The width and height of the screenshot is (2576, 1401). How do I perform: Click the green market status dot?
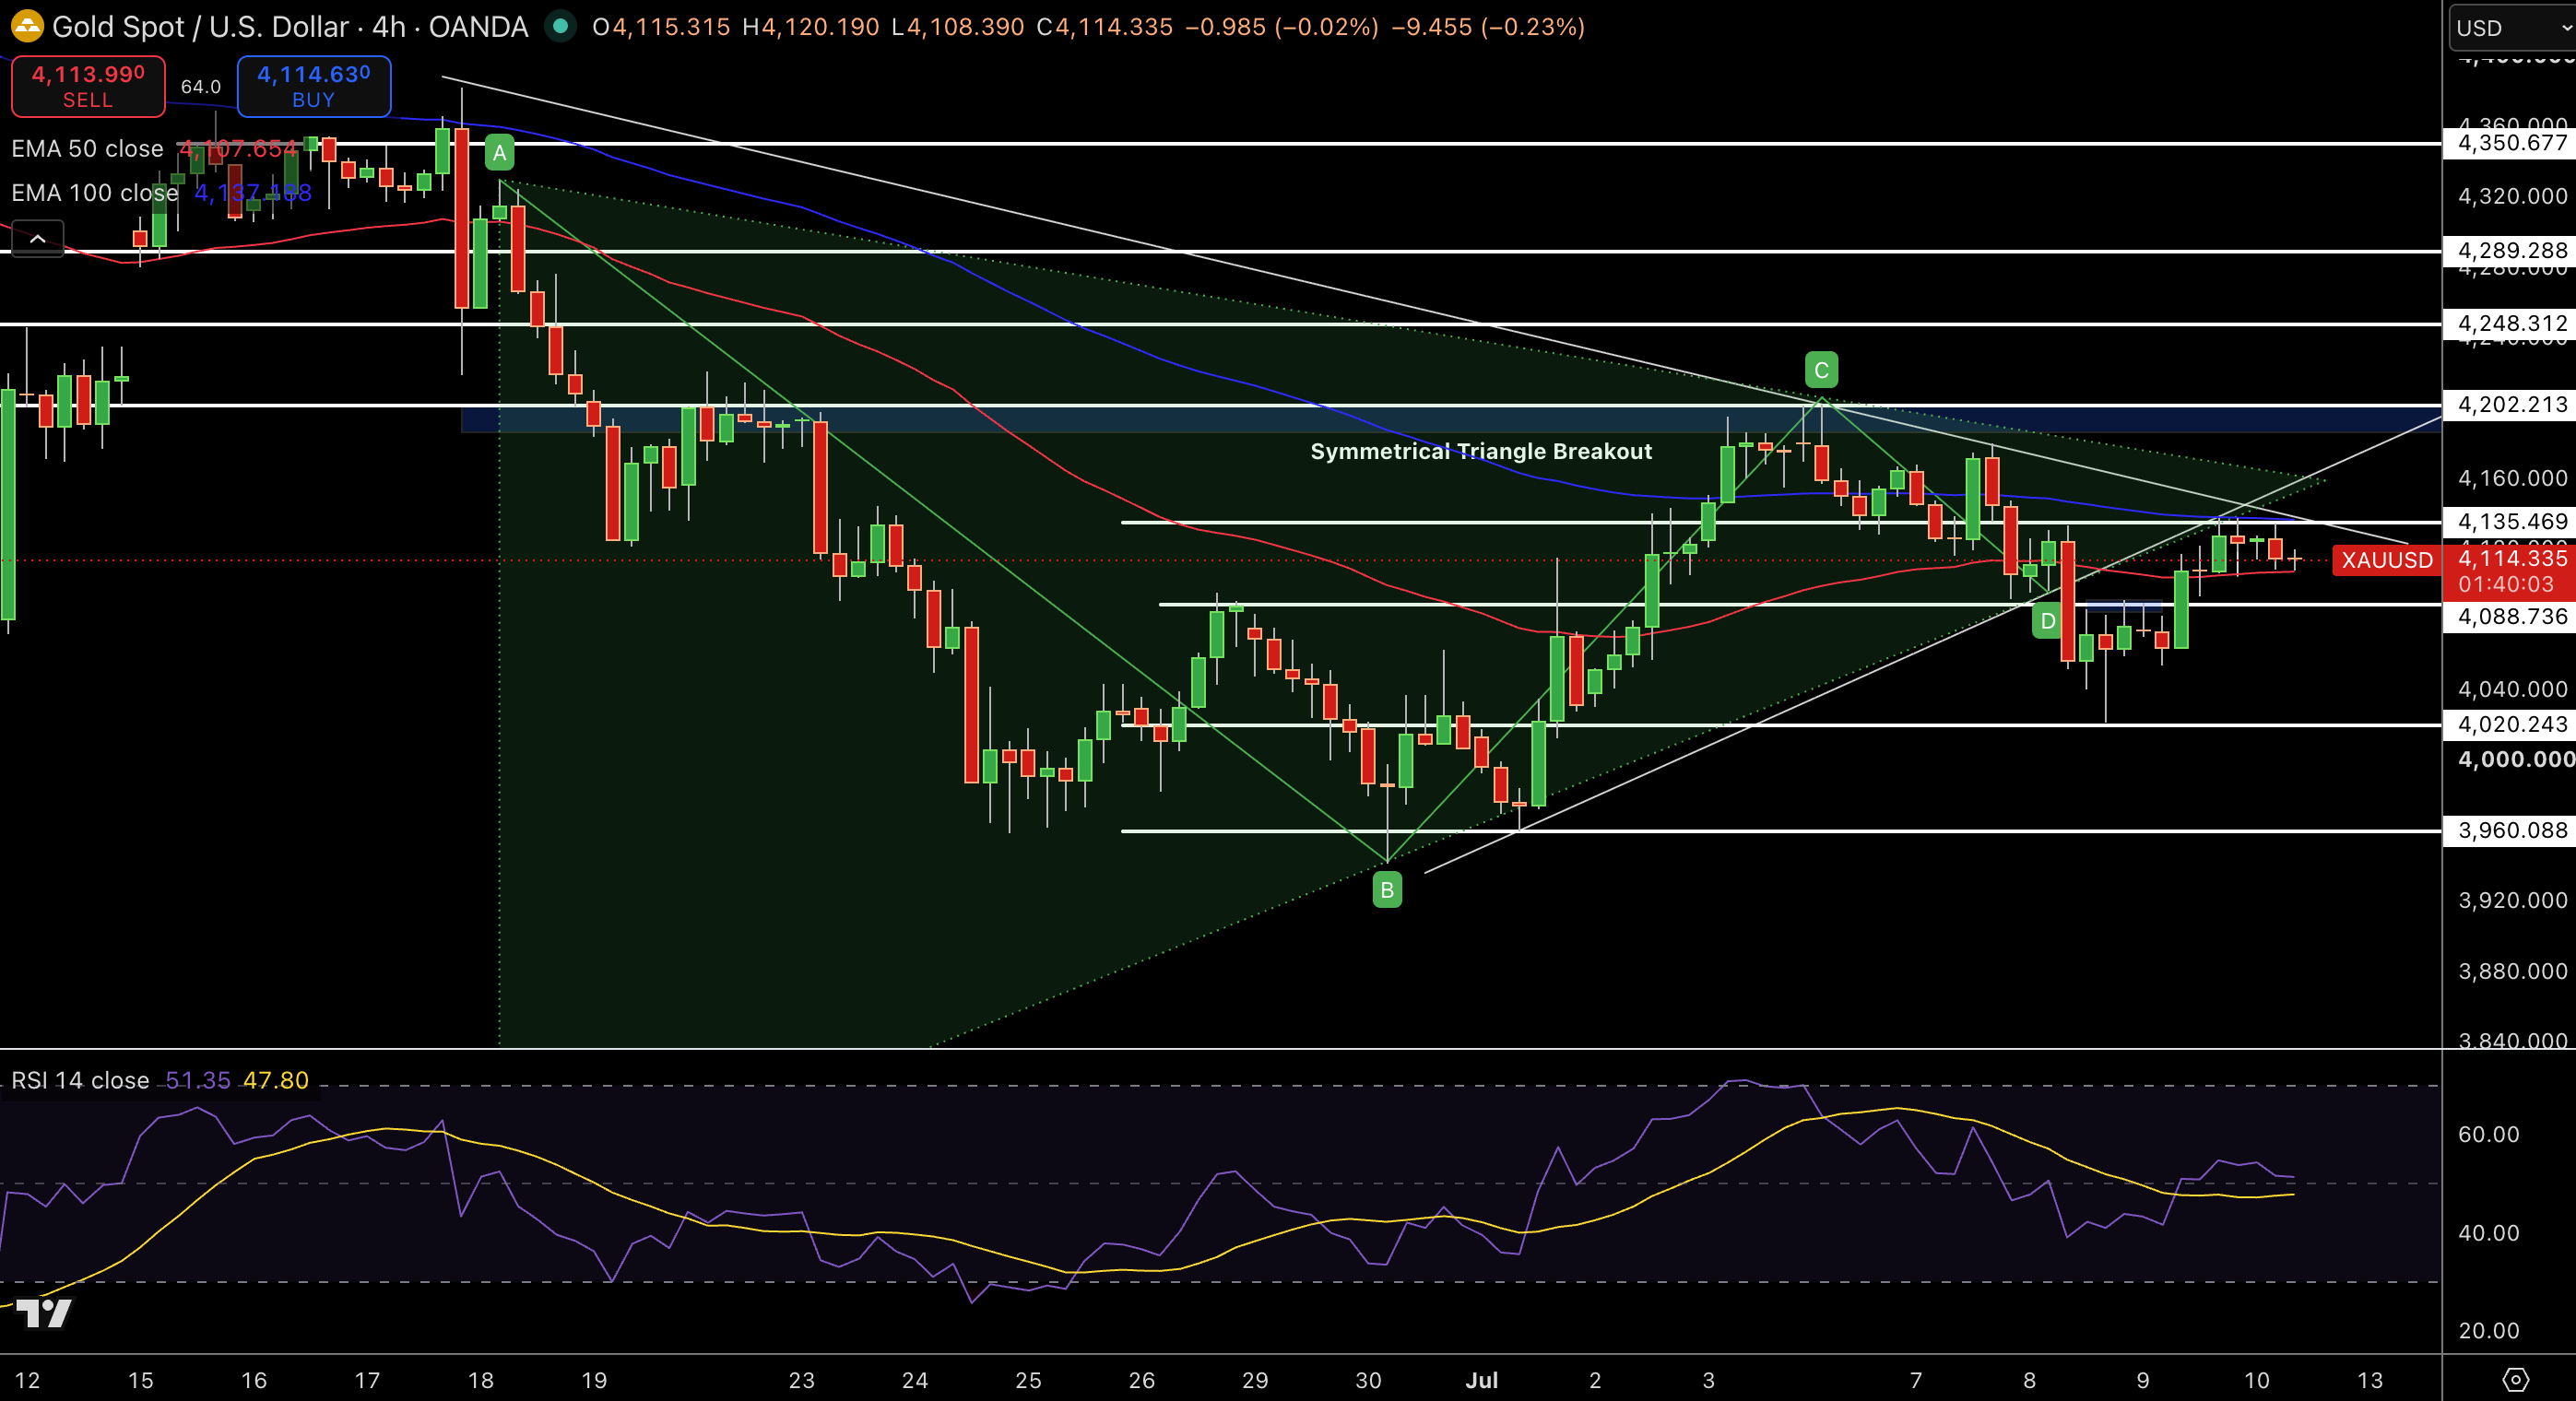coord(560,27)
